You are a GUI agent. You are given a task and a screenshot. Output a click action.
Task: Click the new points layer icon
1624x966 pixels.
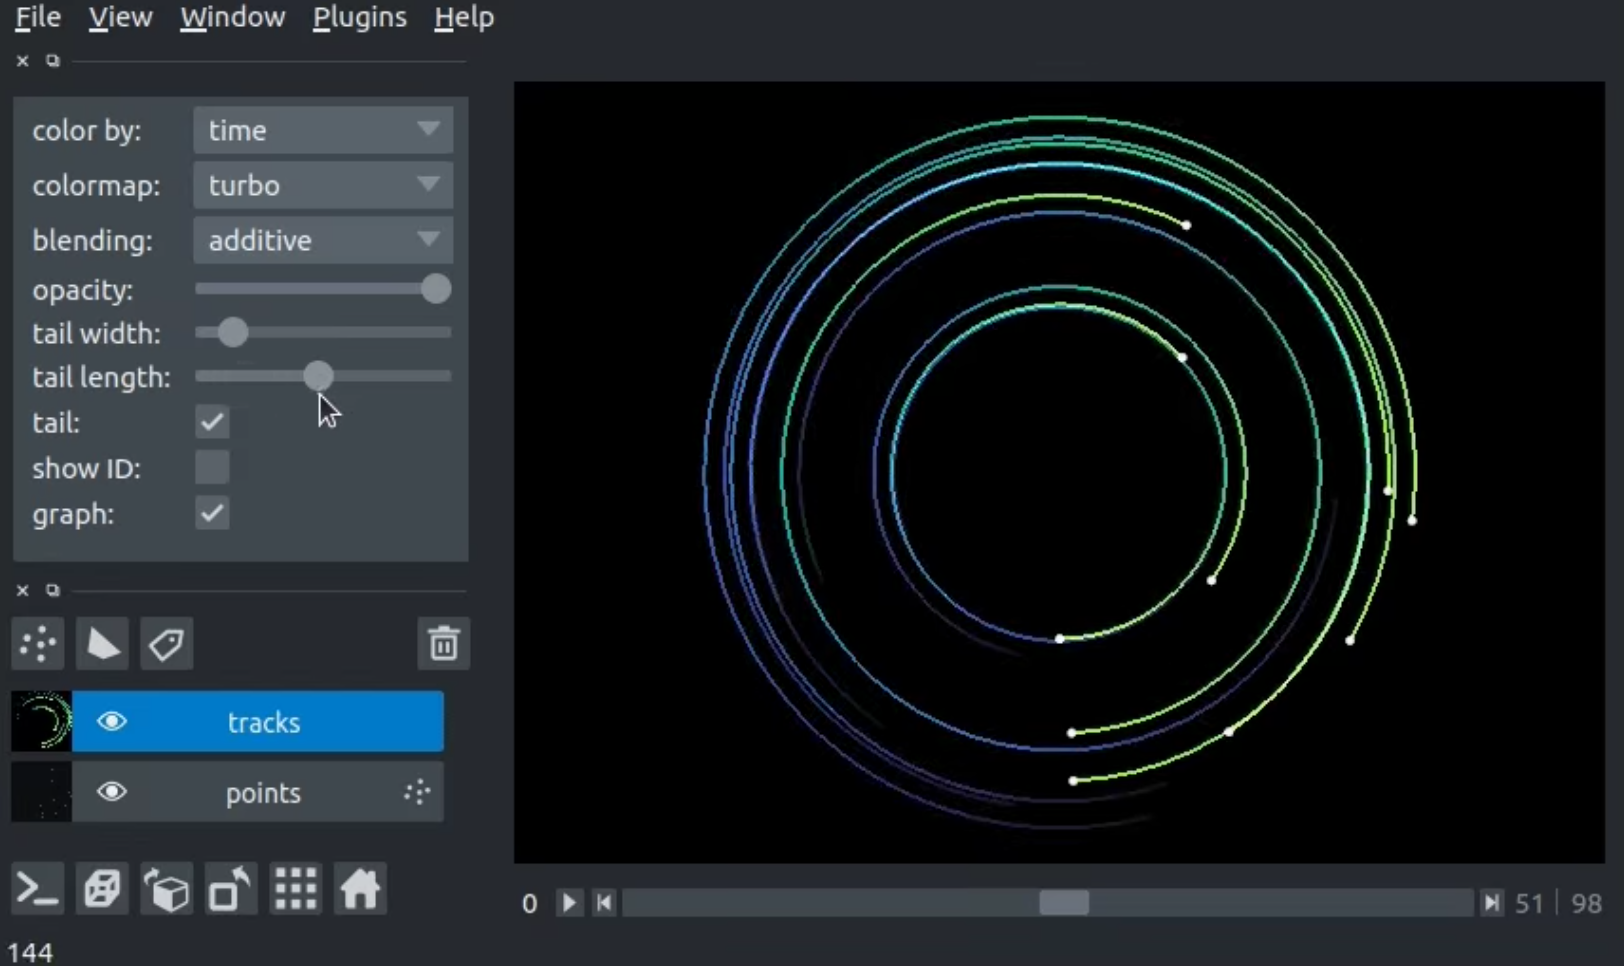click(38, 644)
